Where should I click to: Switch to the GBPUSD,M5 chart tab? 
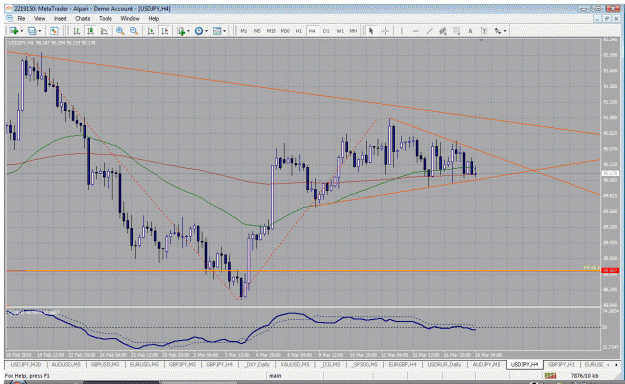point(105,365)
